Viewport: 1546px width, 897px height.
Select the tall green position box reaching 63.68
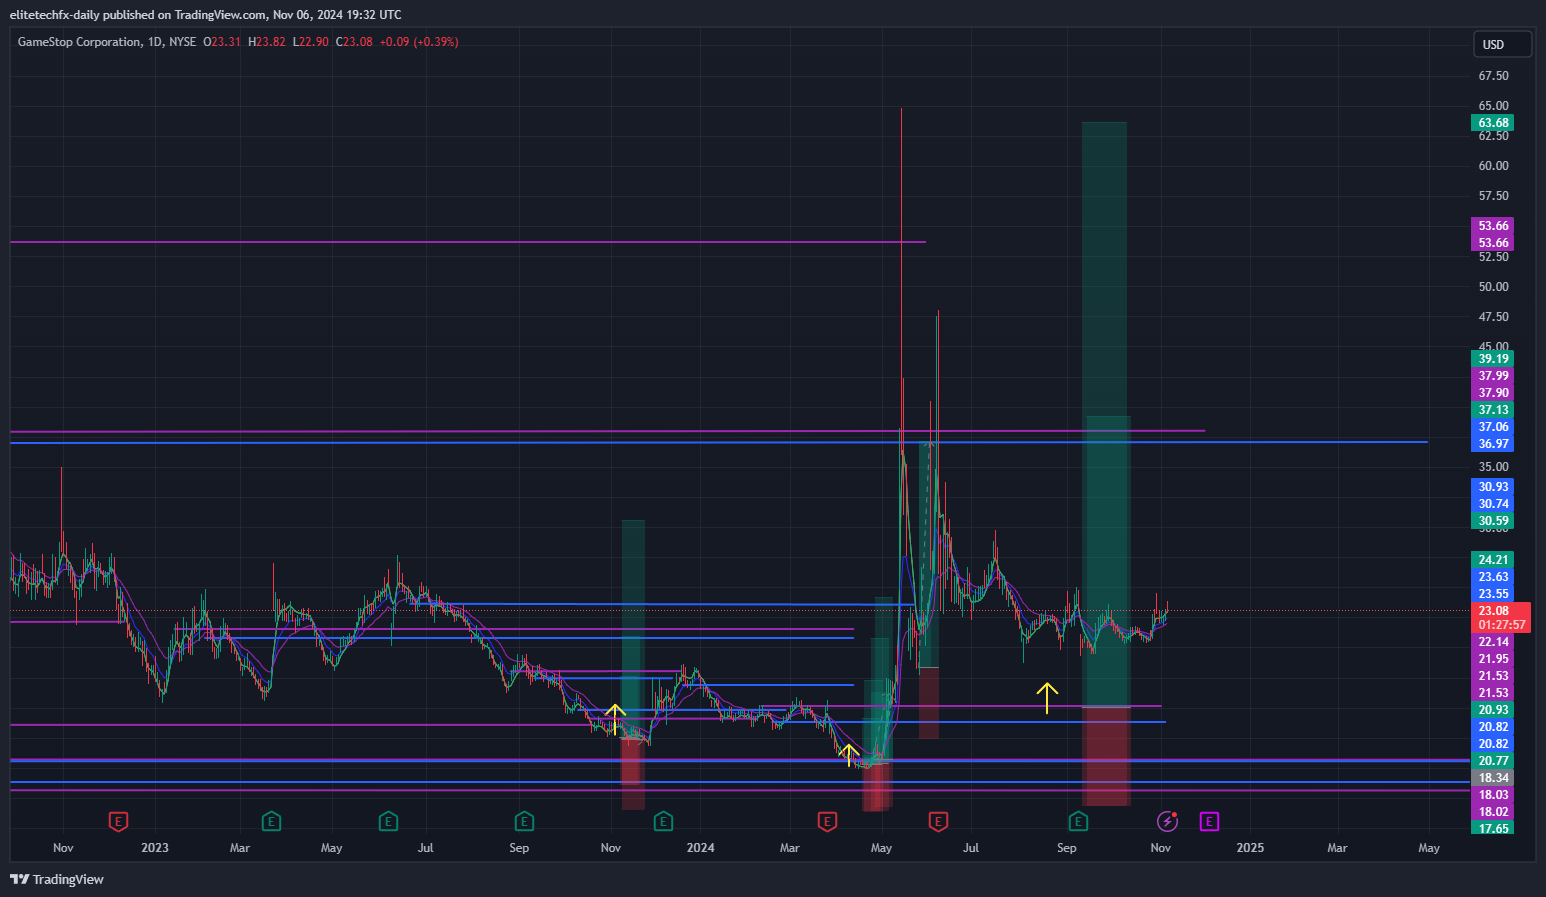(x=1104, y=414)
